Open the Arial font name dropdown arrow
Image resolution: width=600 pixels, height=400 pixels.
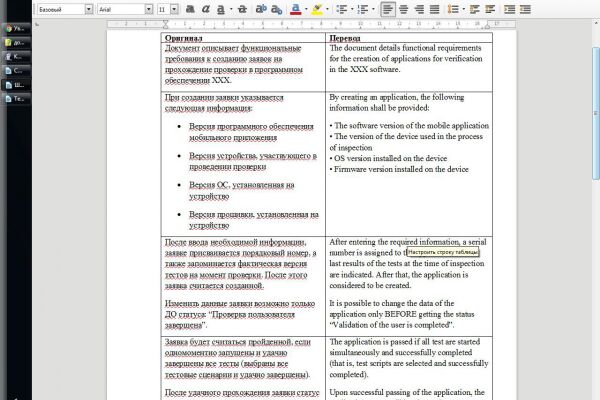(x=149, y=9)
